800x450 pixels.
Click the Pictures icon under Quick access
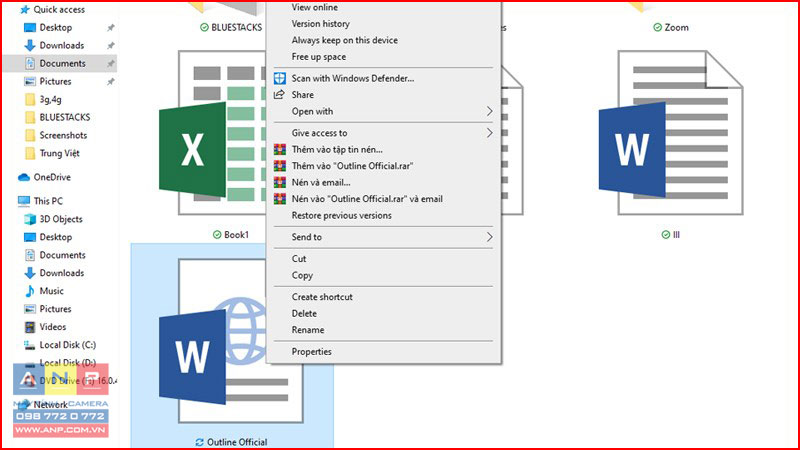(x=30, y=82)
